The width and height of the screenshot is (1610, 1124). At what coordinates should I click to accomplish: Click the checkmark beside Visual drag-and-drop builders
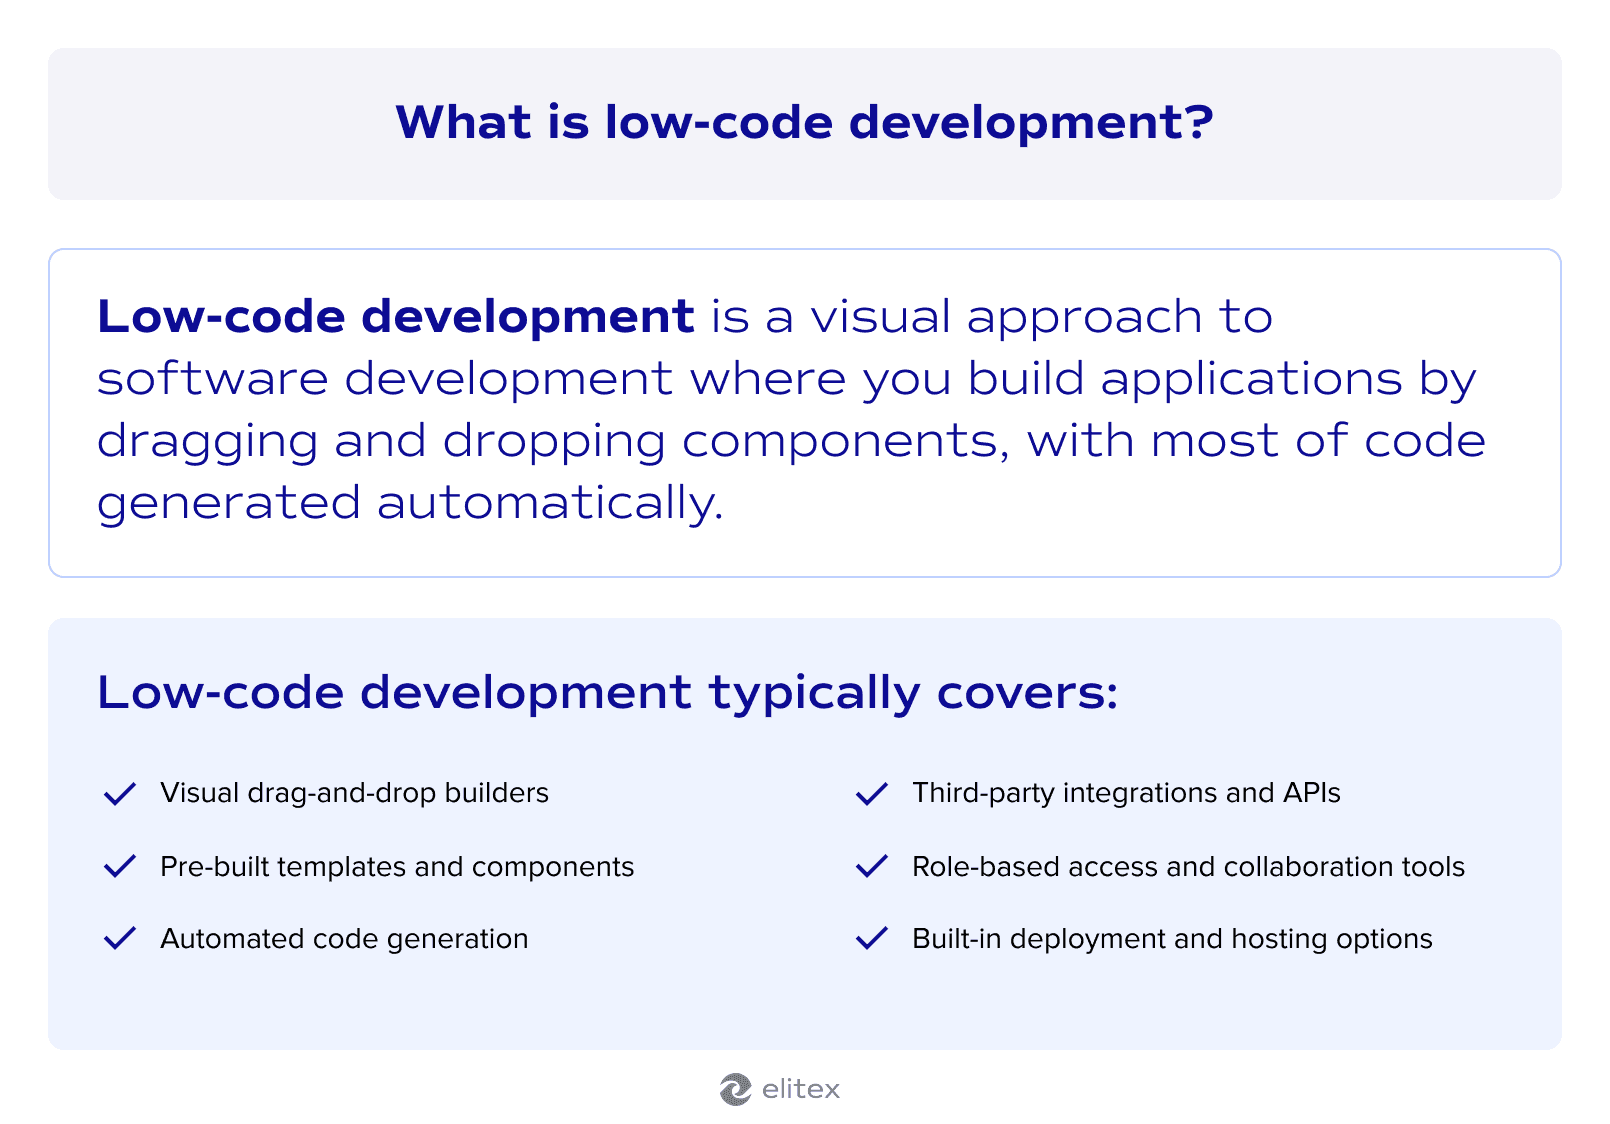pyautogui.click(x=120, y=794)
